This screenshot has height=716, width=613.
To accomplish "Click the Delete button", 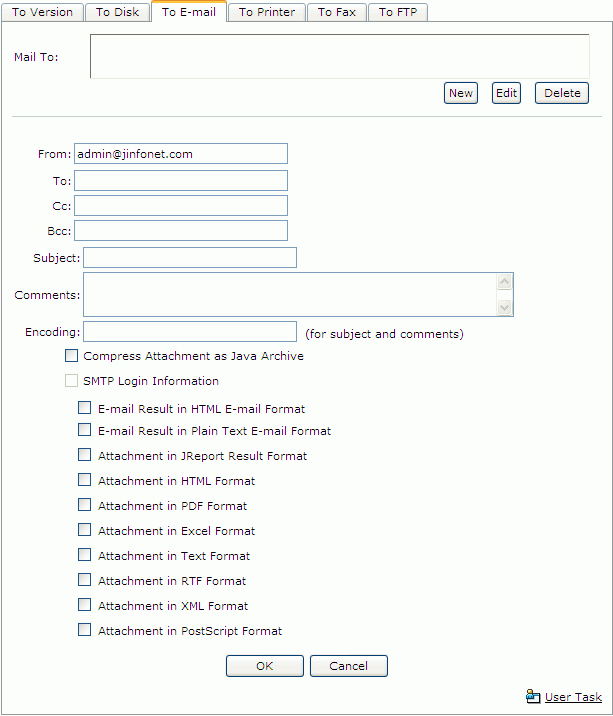I will [562, 93].
